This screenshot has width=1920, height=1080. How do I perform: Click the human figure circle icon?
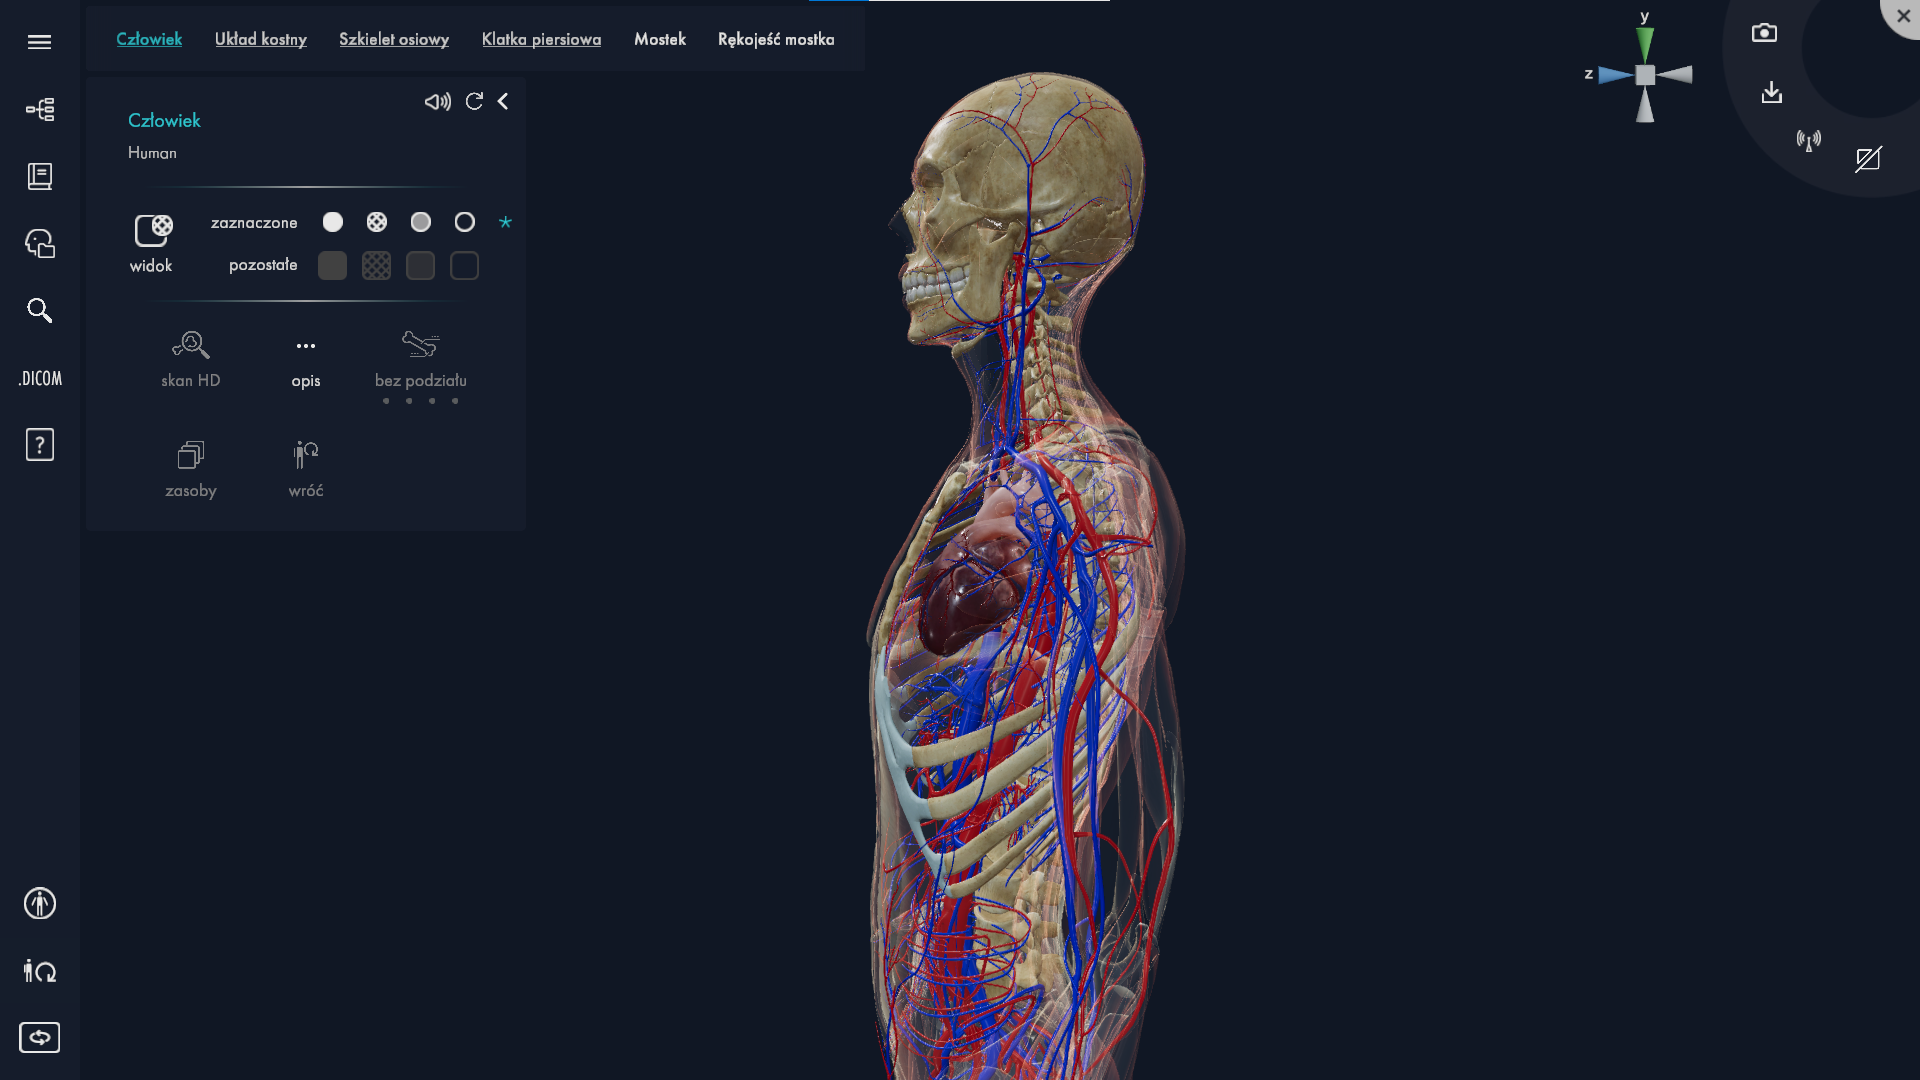tap(39, 903)
